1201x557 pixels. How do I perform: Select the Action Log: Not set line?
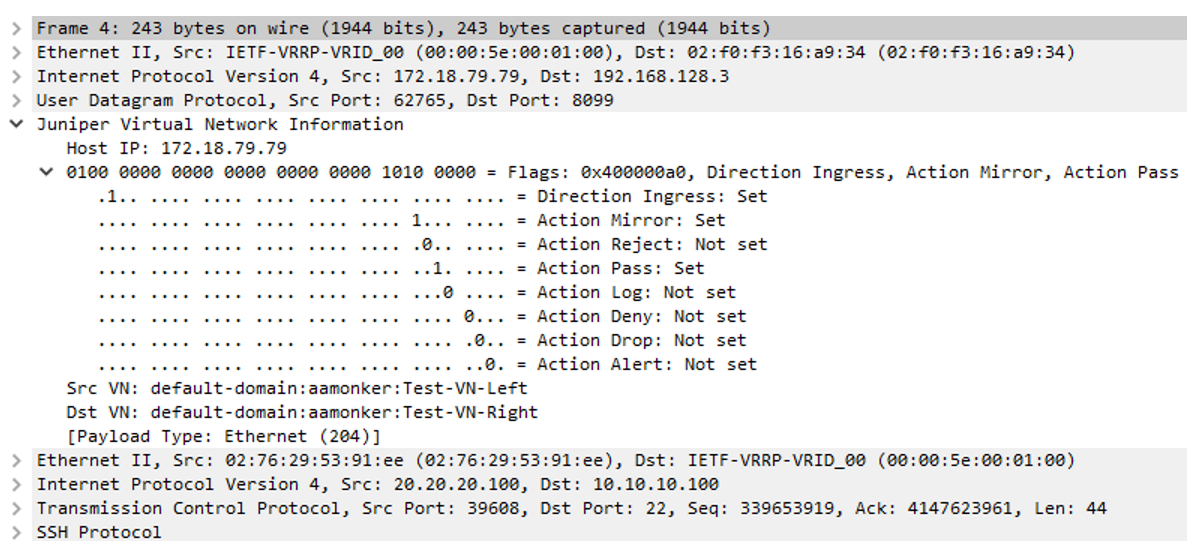coord(417,292)
